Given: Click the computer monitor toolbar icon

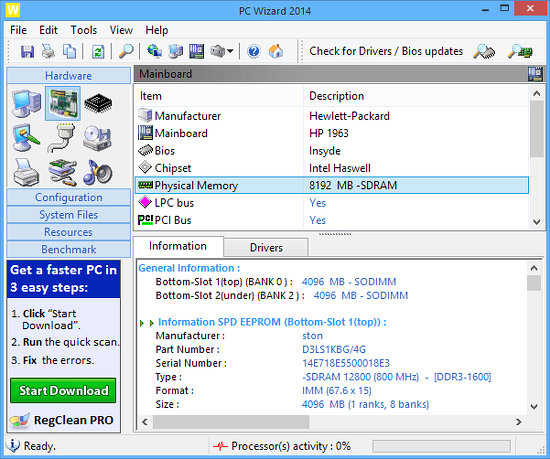Looking at the screenshot, I should click(x=176, y=51).
